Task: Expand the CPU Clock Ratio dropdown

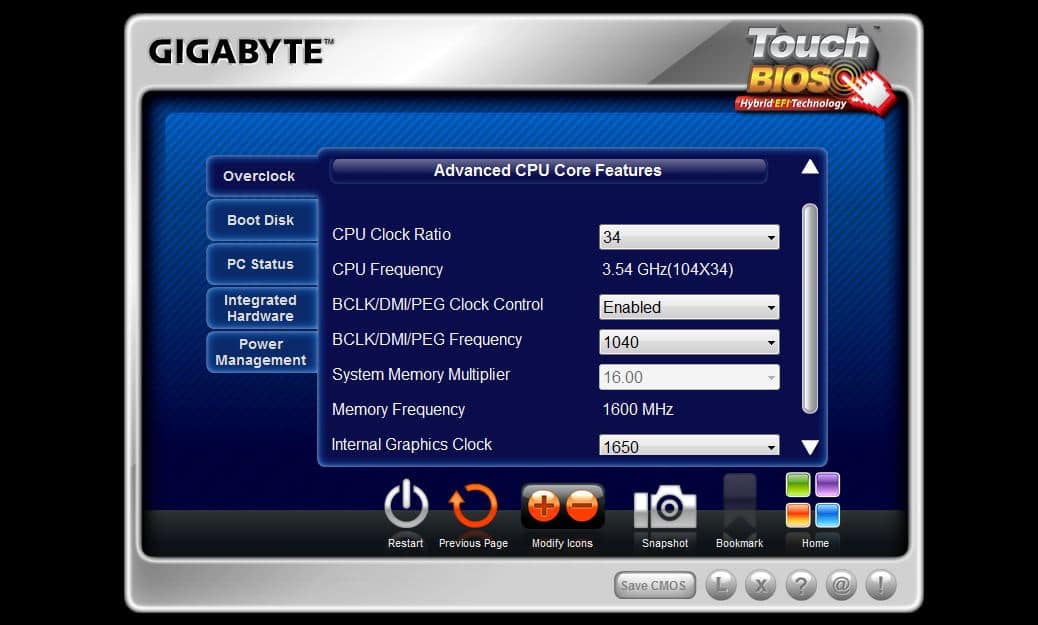Action: 689,237
